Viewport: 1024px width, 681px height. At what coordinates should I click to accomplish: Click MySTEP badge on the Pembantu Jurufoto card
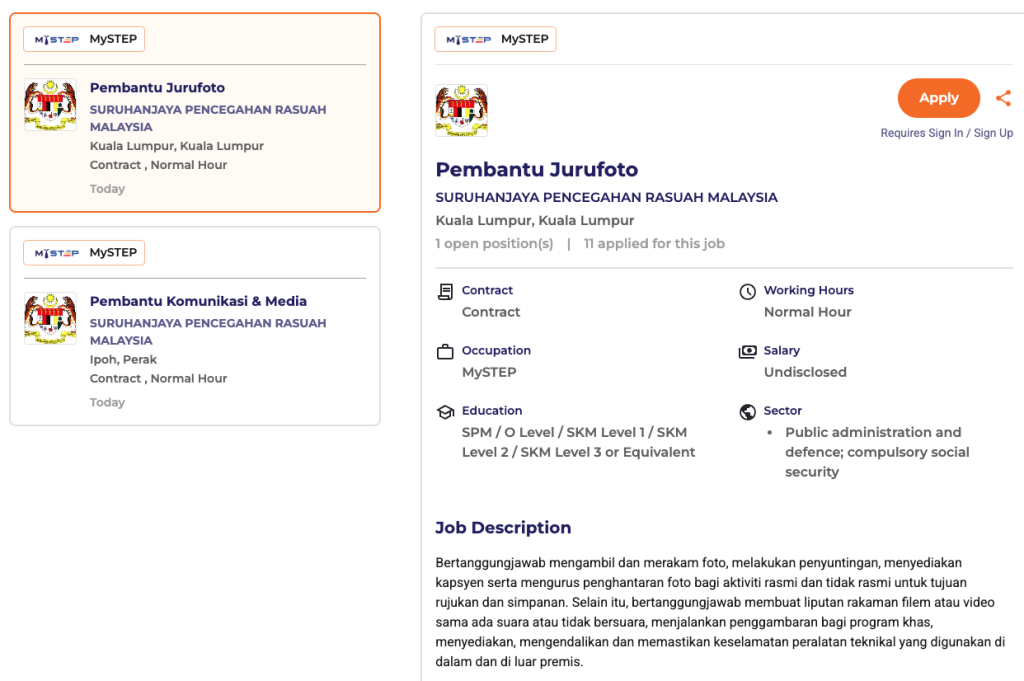click(84, 39)
